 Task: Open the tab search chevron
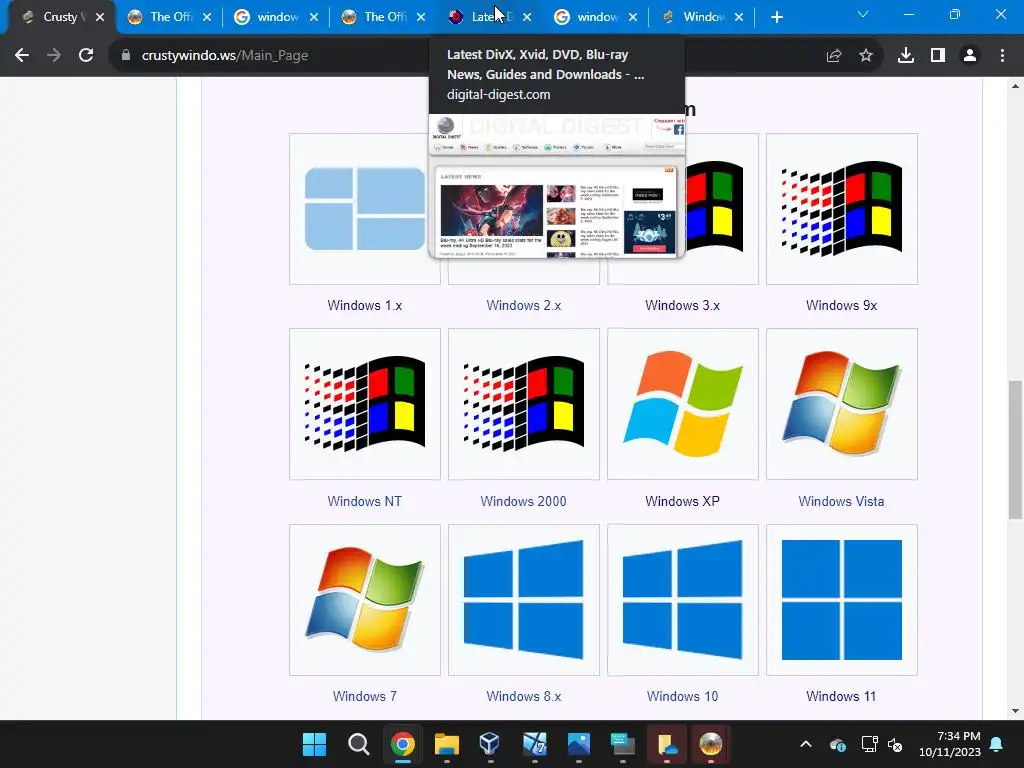[863, 14]
